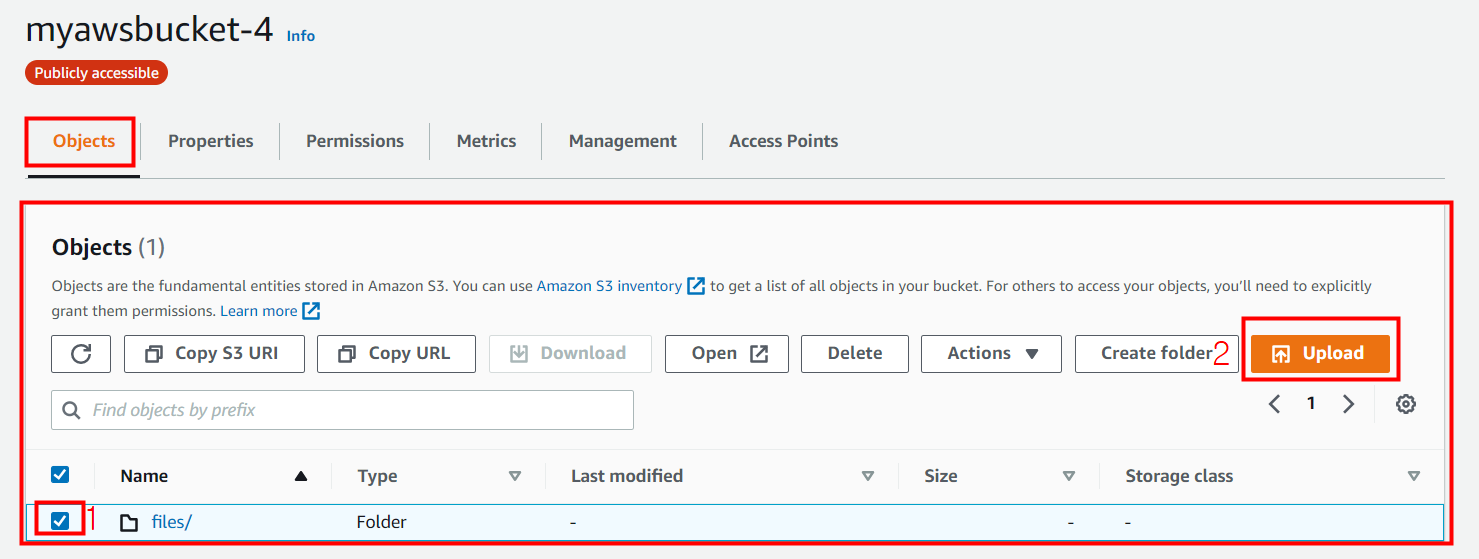Screen dimensions: 1479x559
Task: Click the Name column header
Action: pos(144,476)
